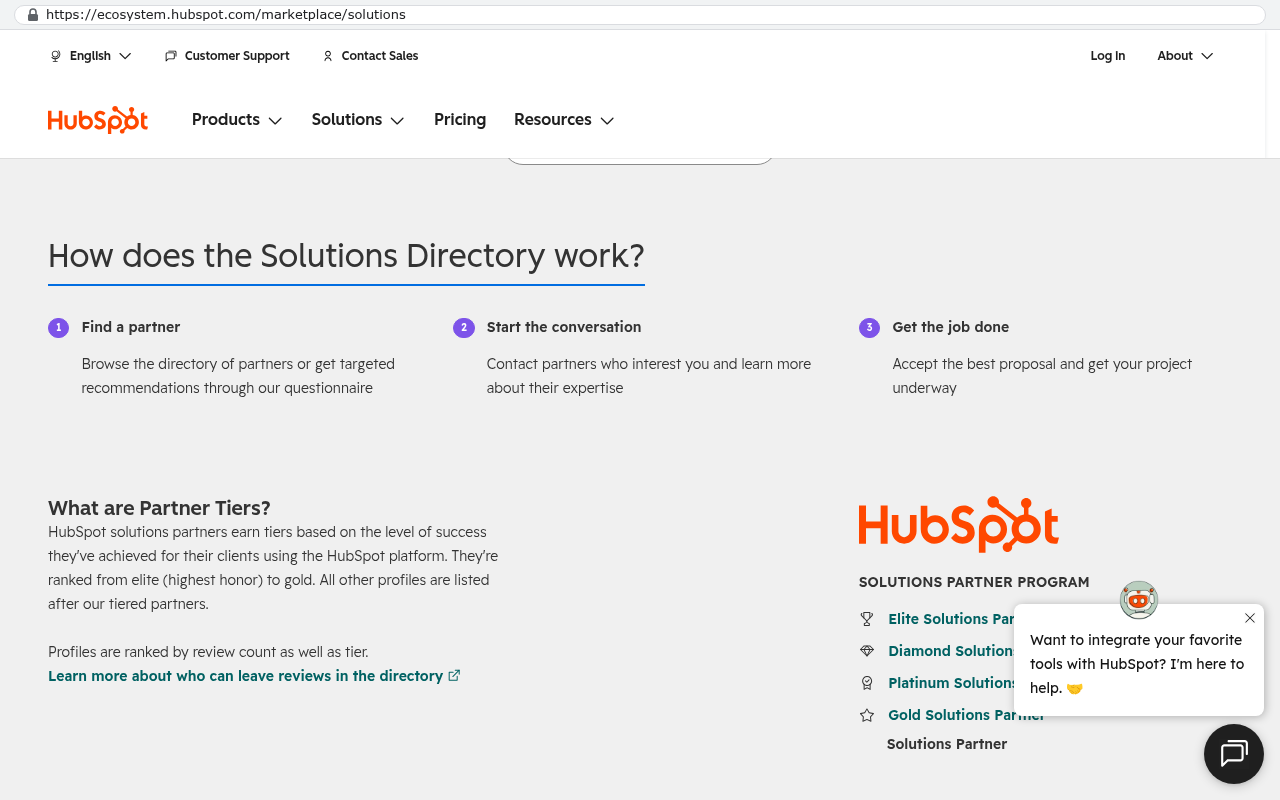Viewport: 1280px width, 800px height.
Task: Click the chat prompt message text
Action: pyautogui.click(x=1137, y=664)
